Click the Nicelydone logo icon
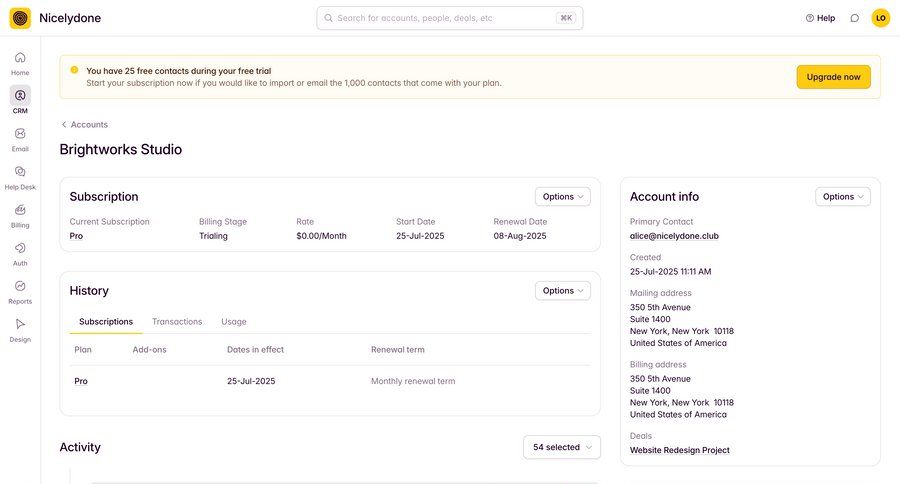900x484 pixels. pos(20,18)
